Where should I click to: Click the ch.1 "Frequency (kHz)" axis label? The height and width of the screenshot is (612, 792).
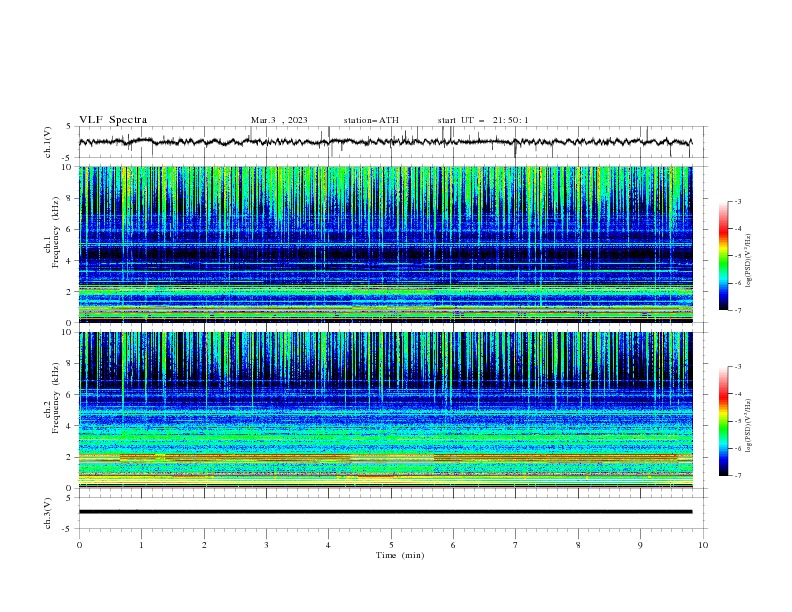56,232
